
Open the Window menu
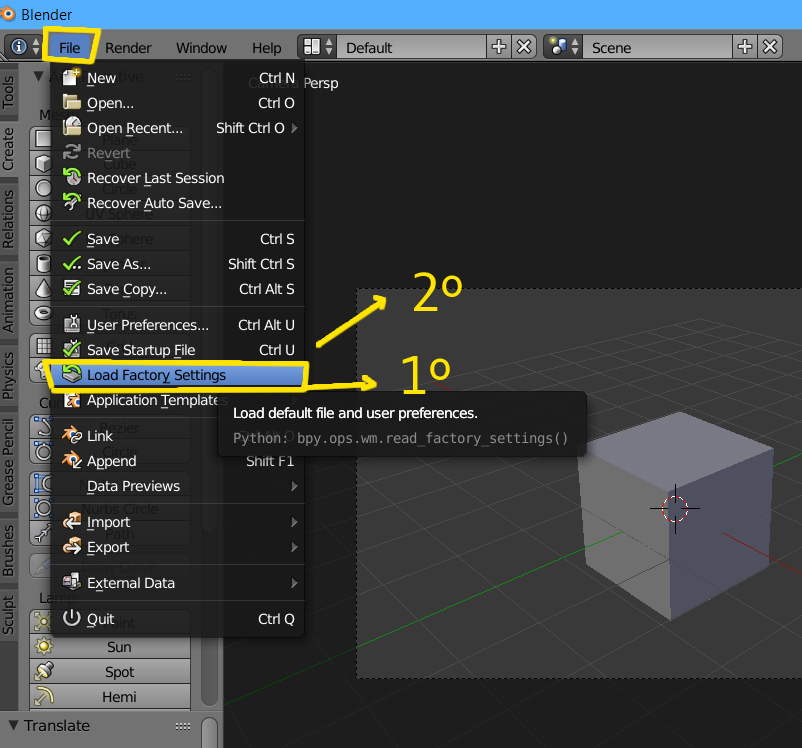click(202, 48)
